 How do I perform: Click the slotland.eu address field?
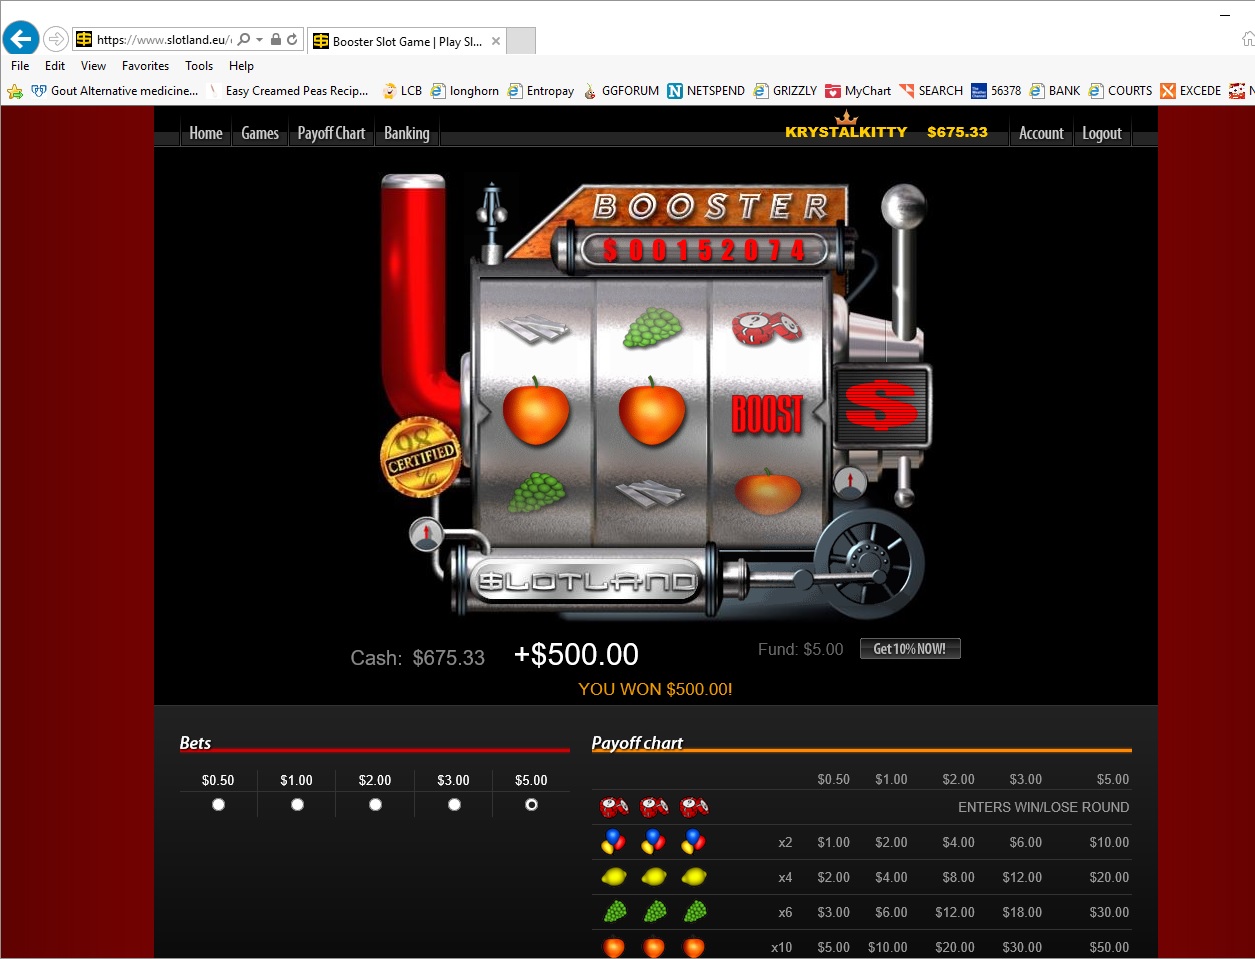(163, 40)
